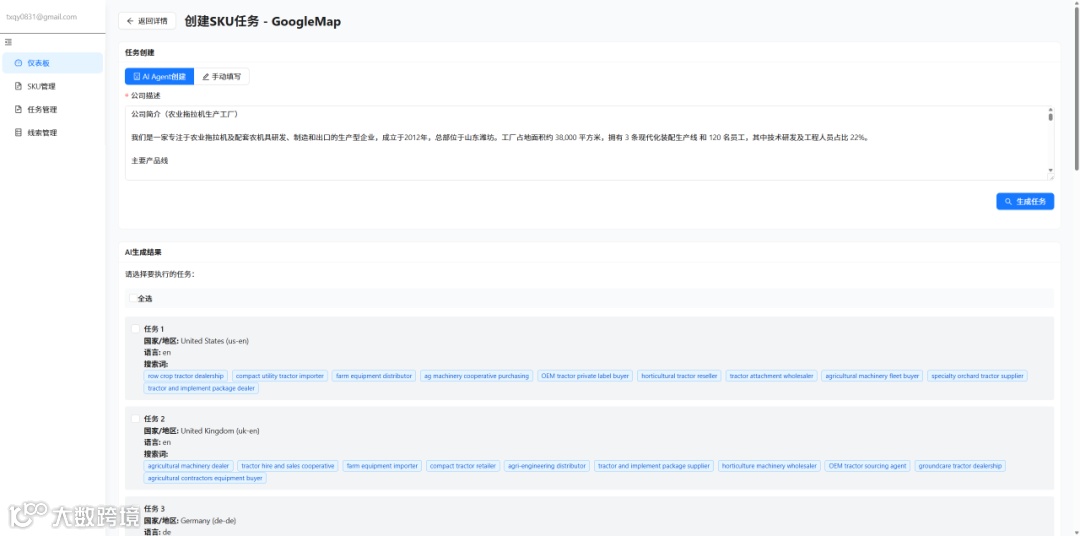Image resolution: width=1080 pixels, height=536 pixels.
Task: Click tag 'compact utility tractor importer'
Action: click(x=280, y=376)
